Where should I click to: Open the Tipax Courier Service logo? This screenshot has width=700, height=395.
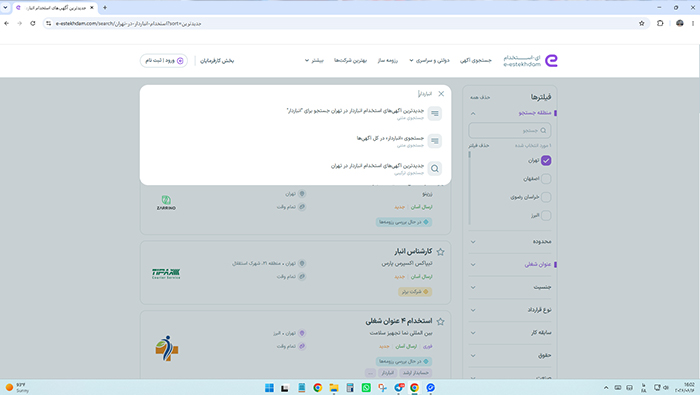pyautogui.click(x=166, y=274)
